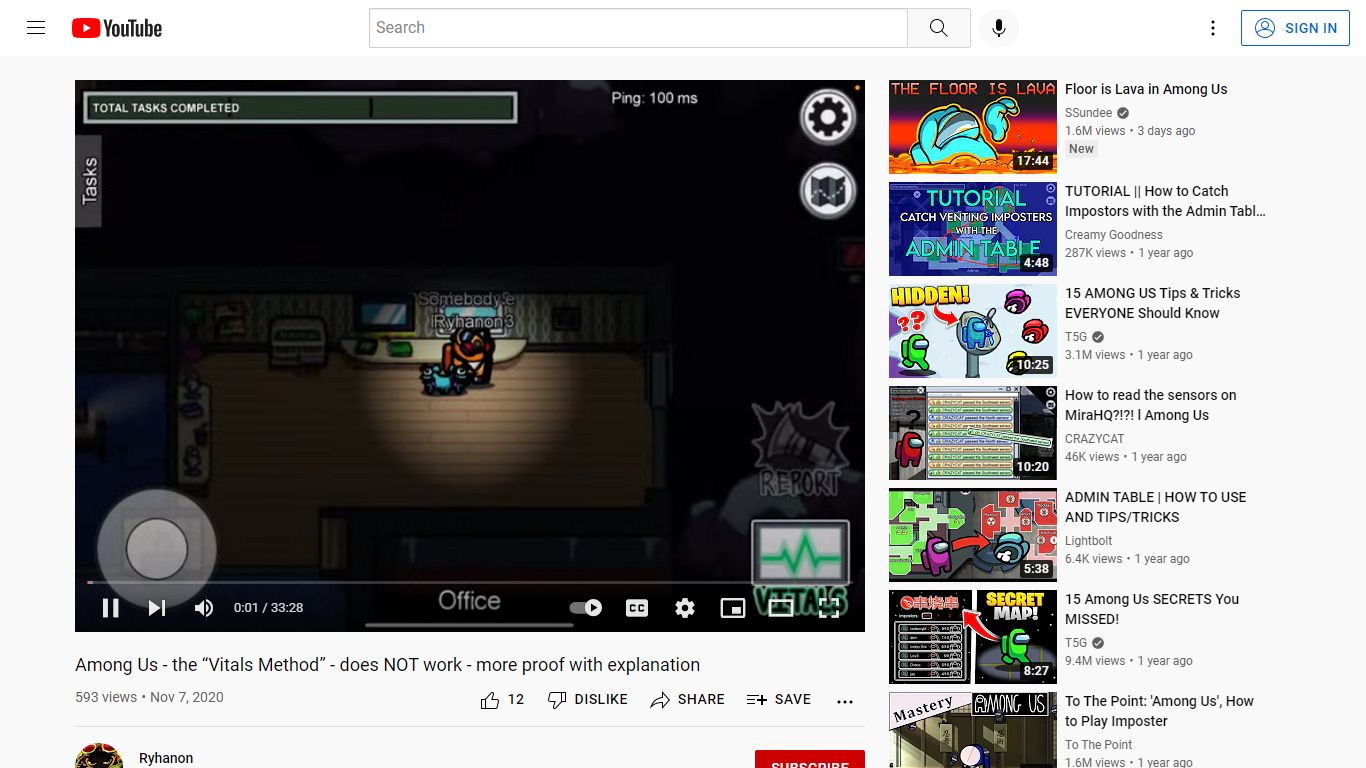Go to the YouTube home logo
Screen dimensions: 1366x768
pyautogui.click(x=117, y=28)
